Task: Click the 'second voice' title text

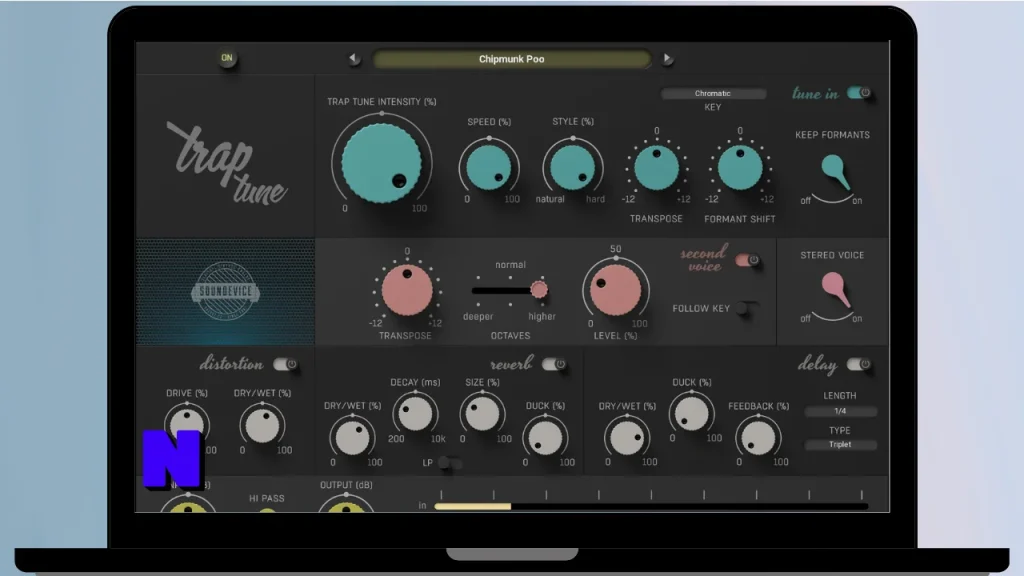Action: pos(703,259)
